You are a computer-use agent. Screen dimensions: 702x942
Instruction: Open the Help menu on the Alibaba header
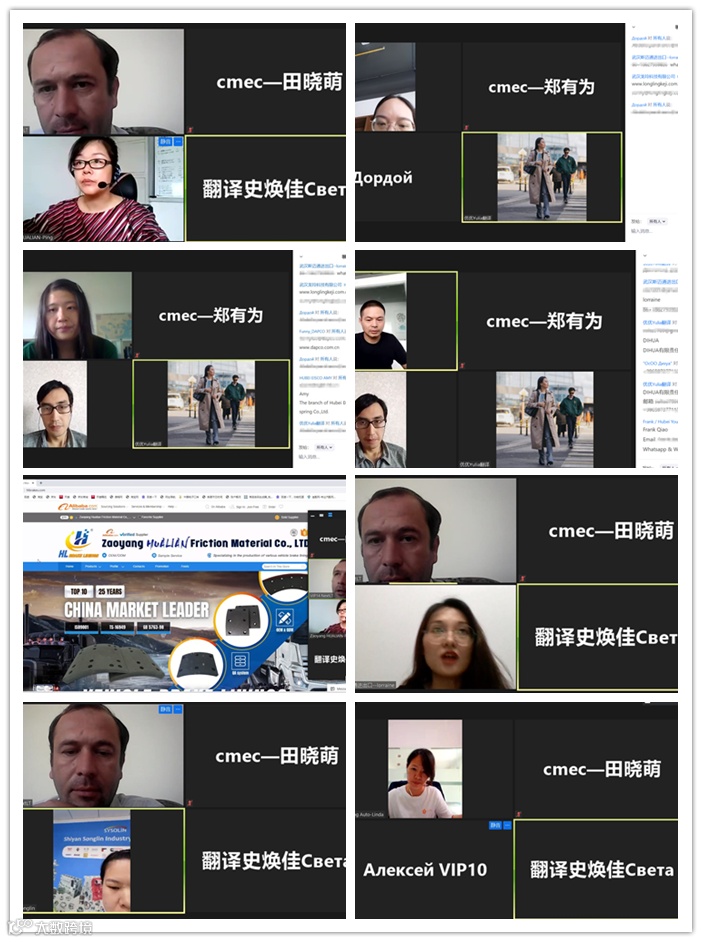[x=171, y=506]
